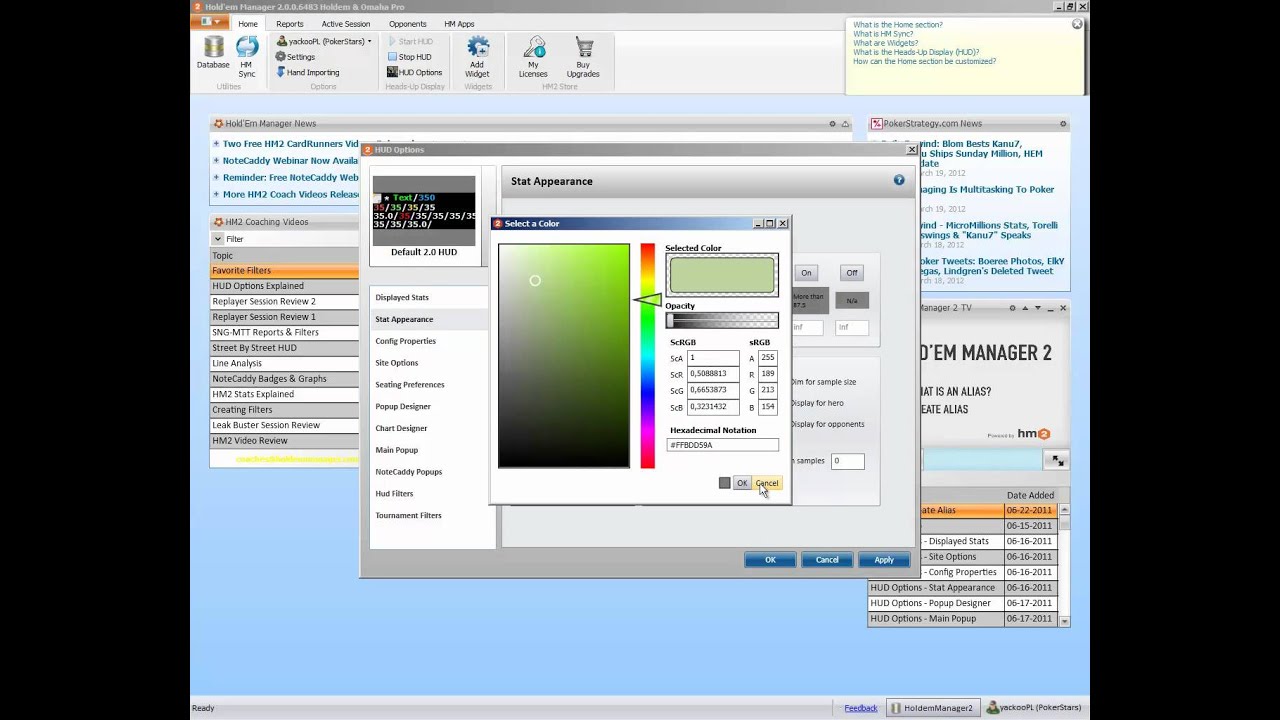
Task: Close the Manager 2 TV widget
Action: (1063, 308)
